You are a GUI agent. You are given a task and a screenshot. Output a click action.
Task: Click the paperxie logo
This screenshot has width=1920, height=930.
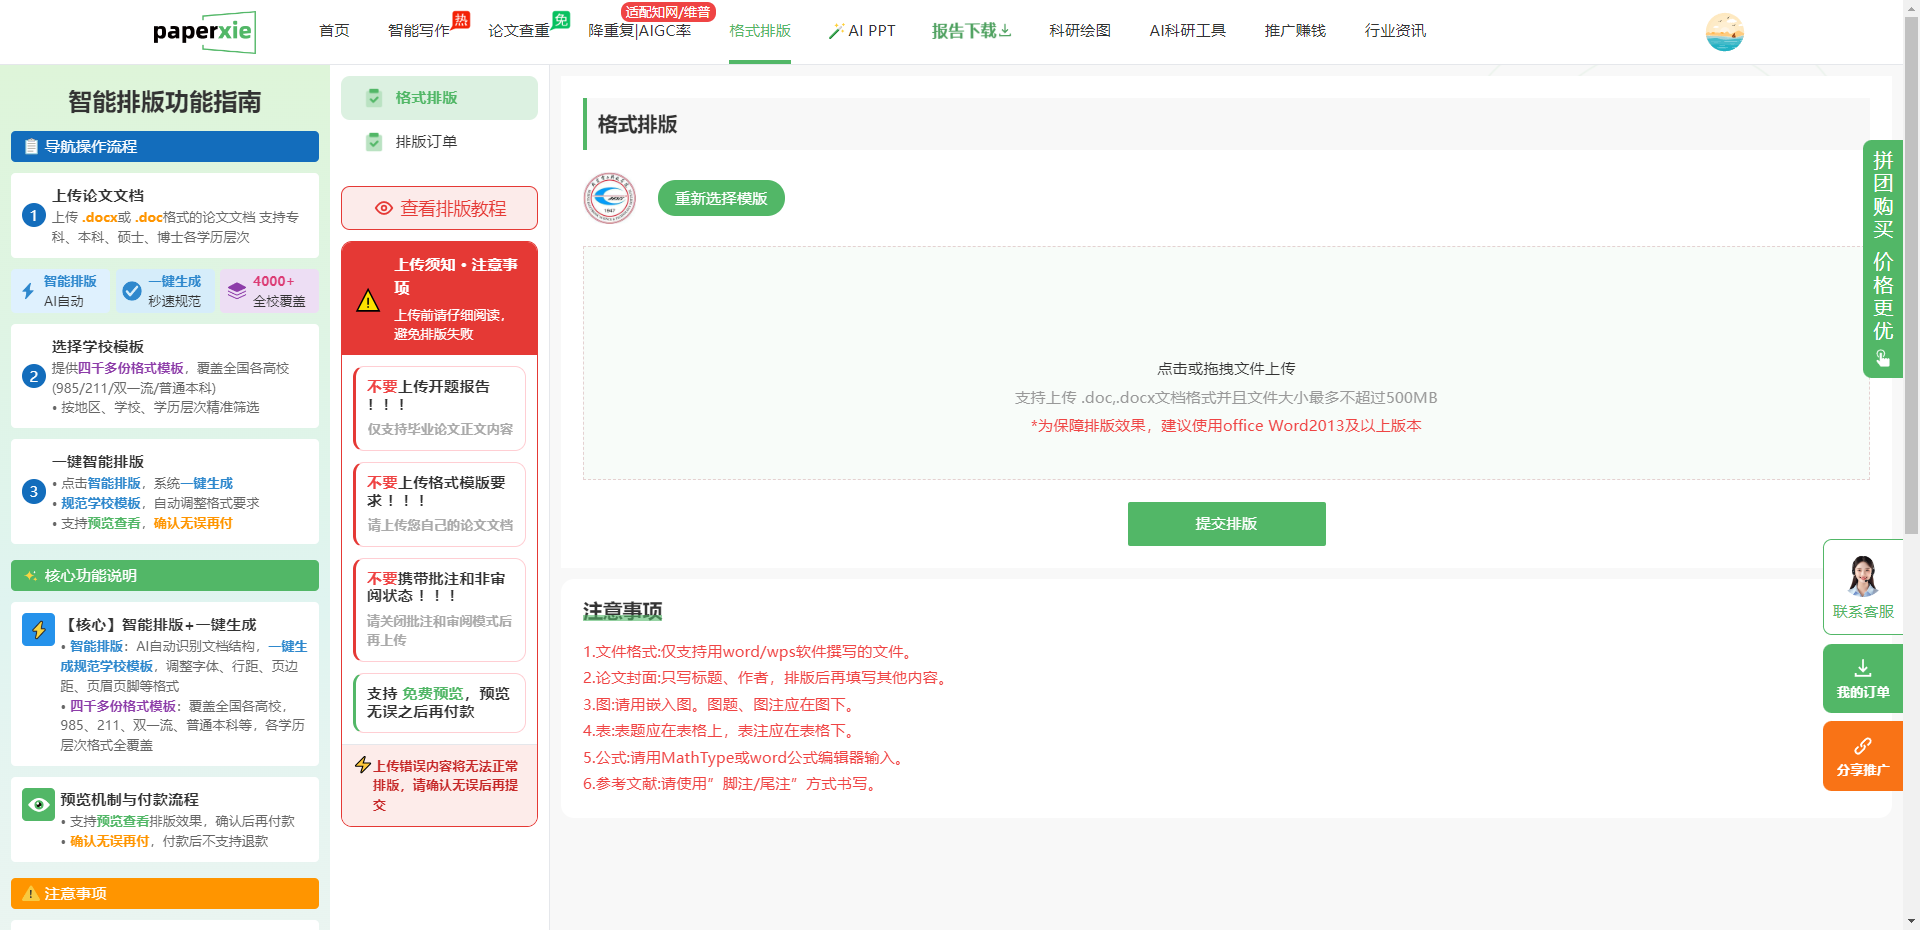[x=203, y=32]
